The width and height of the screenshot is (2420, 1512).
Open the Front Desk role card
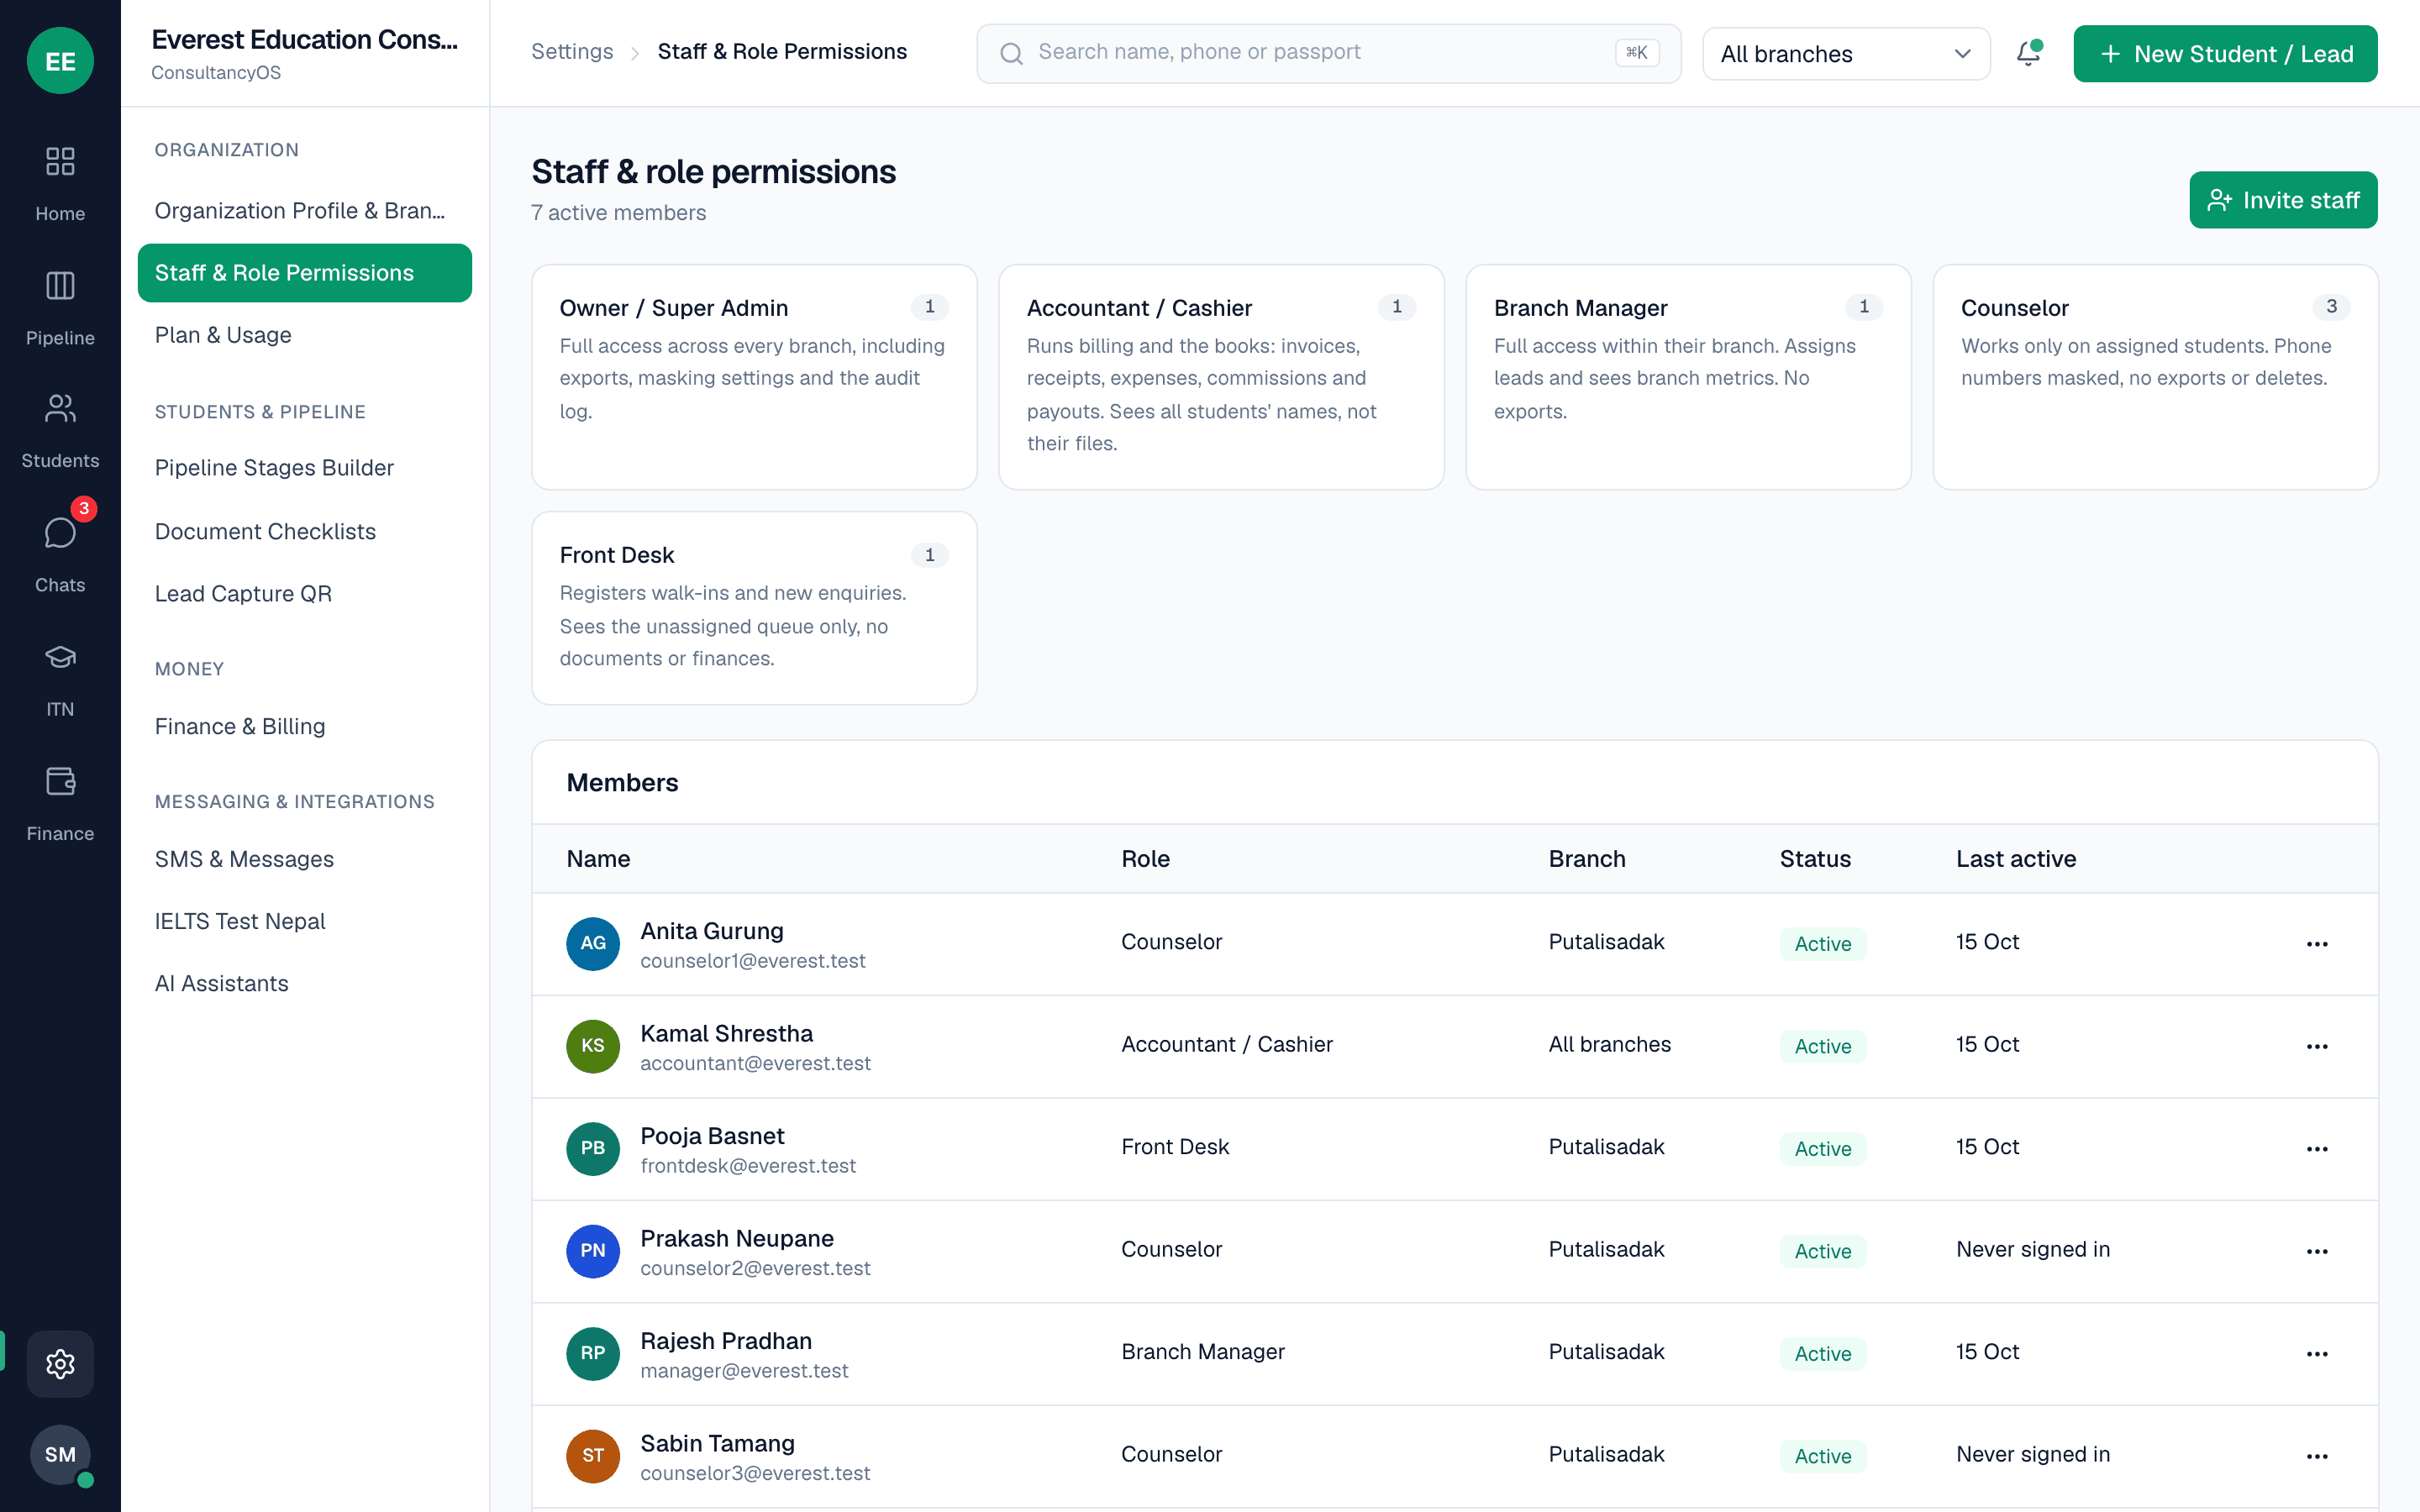(754, 608)
